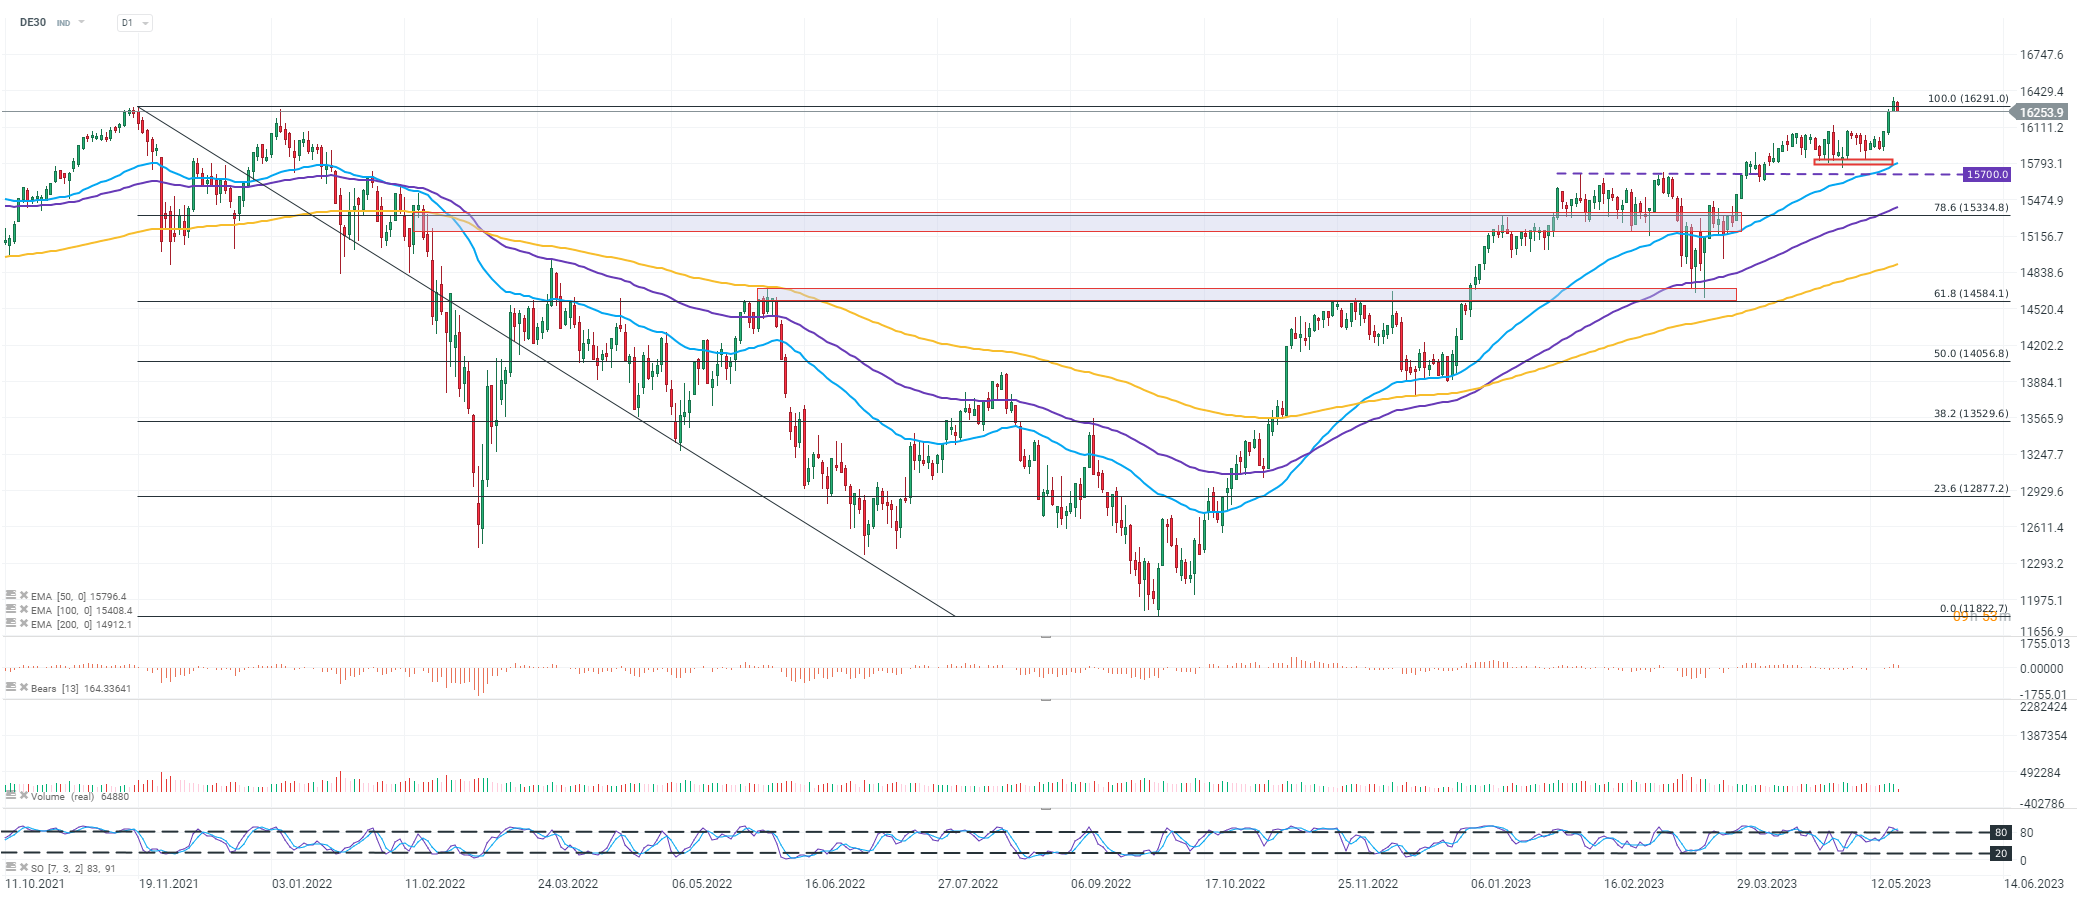Open settings icon for EMA 200 indicator
The image size is (2079, 909).
(11, 623)
